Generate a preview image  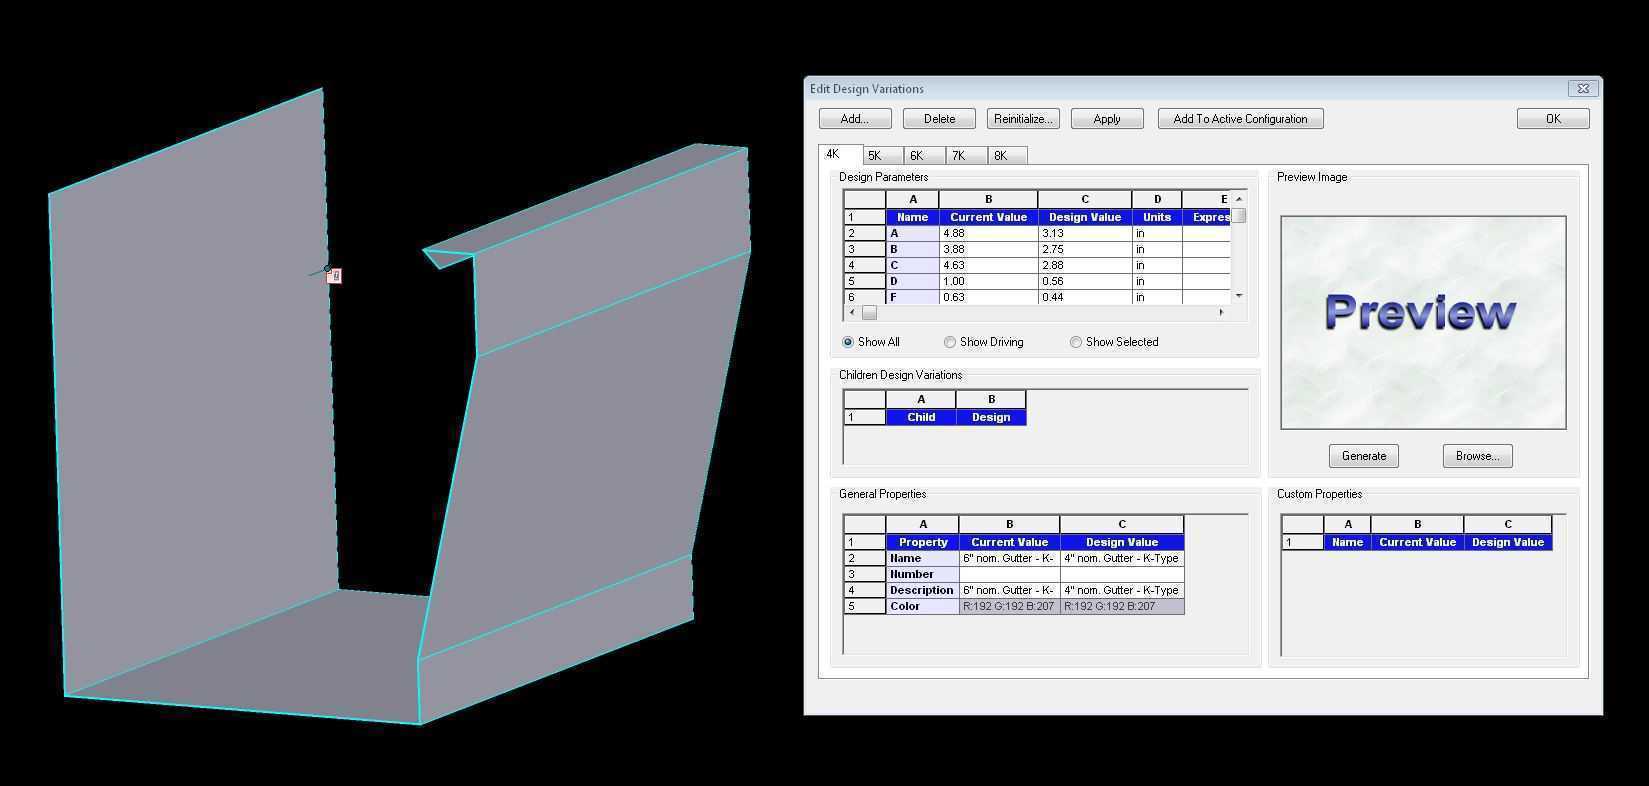pyautogui.click(x=1364, y=456)
